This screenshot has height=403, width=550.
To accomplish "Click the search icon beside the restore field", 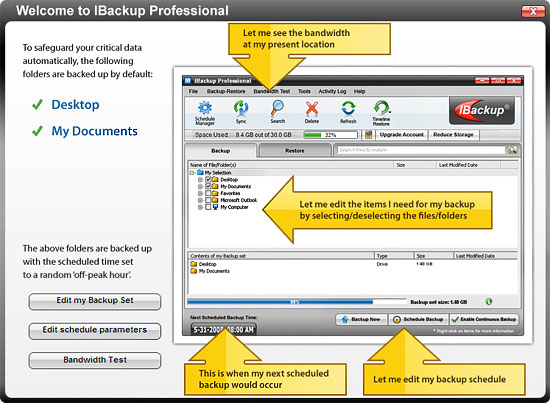I will [x=512, y=150].
